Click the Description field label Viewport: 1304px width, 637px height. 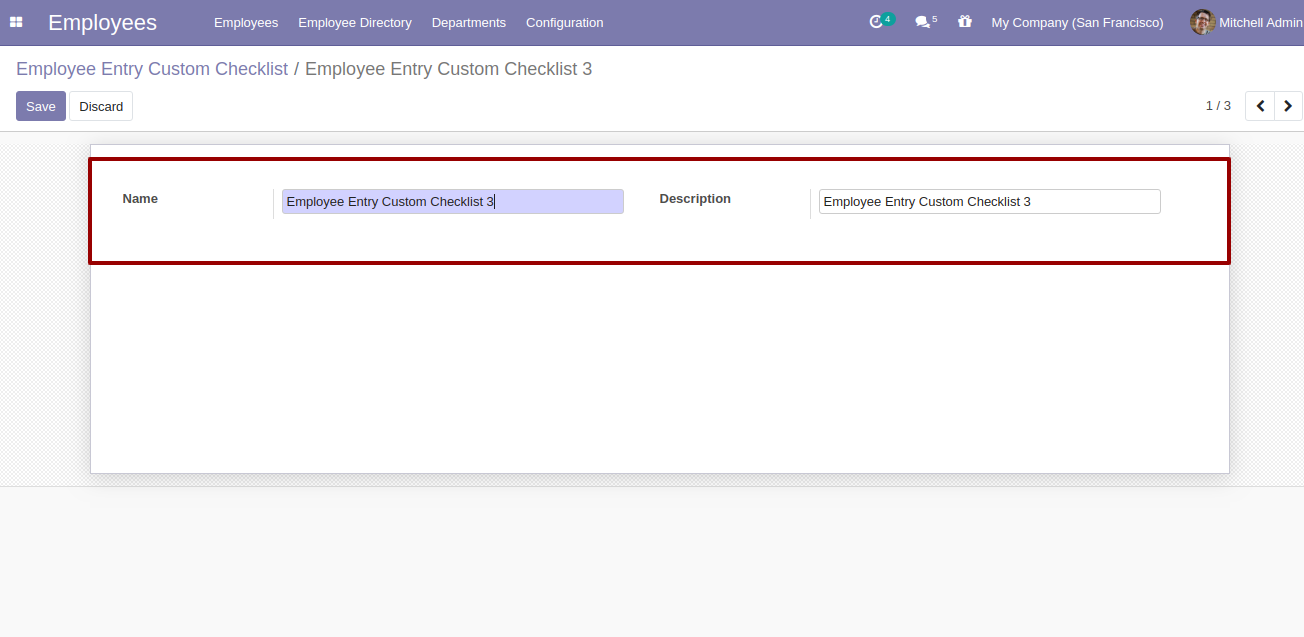point(695,199)
